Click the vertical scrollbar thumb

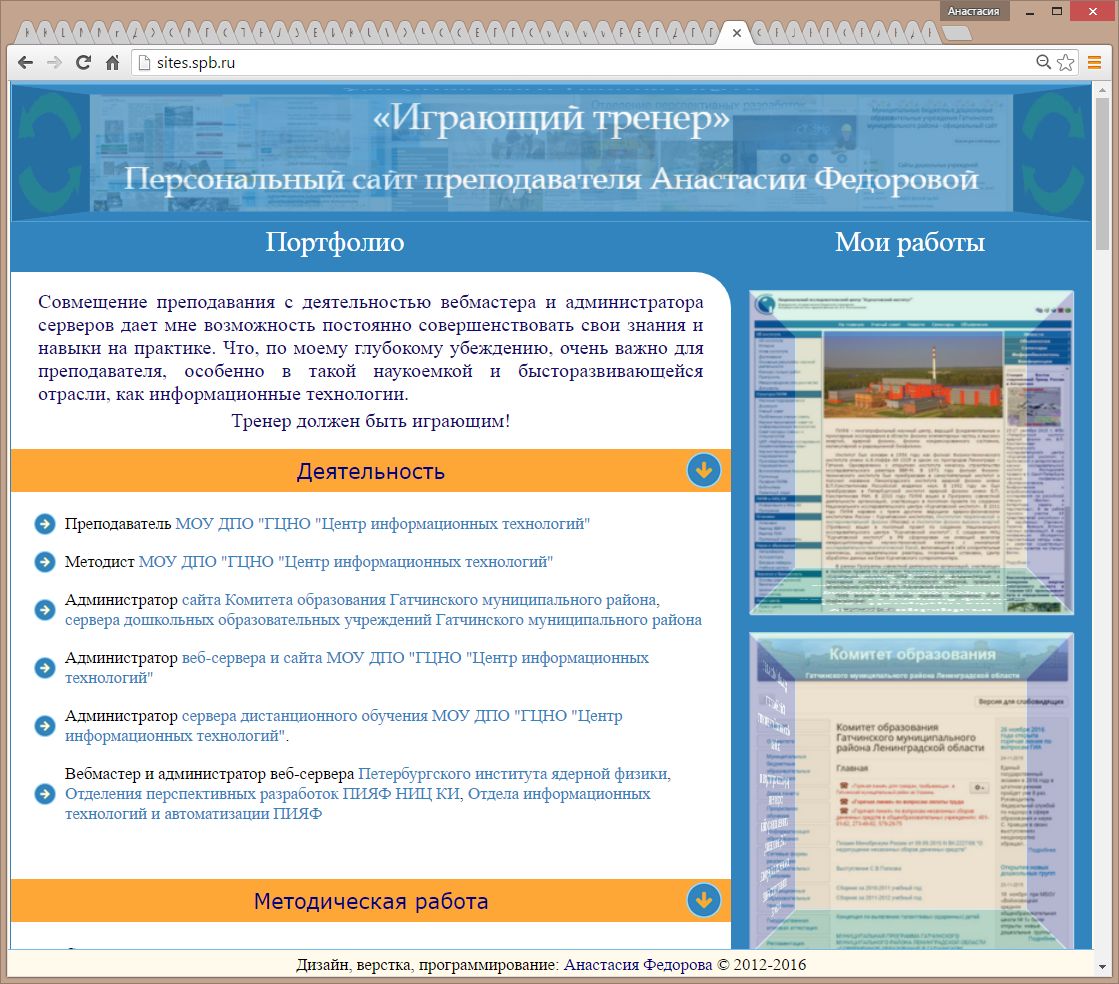[x=1102, y=175]
